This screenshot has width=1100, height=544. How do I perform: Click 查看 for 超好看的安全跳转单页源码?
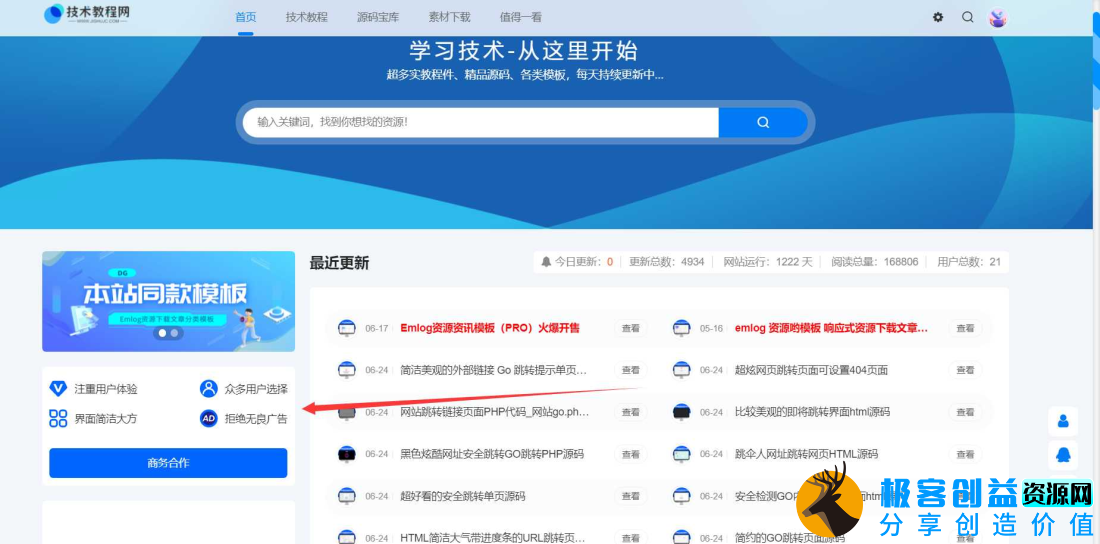click(x=631, y=496)
